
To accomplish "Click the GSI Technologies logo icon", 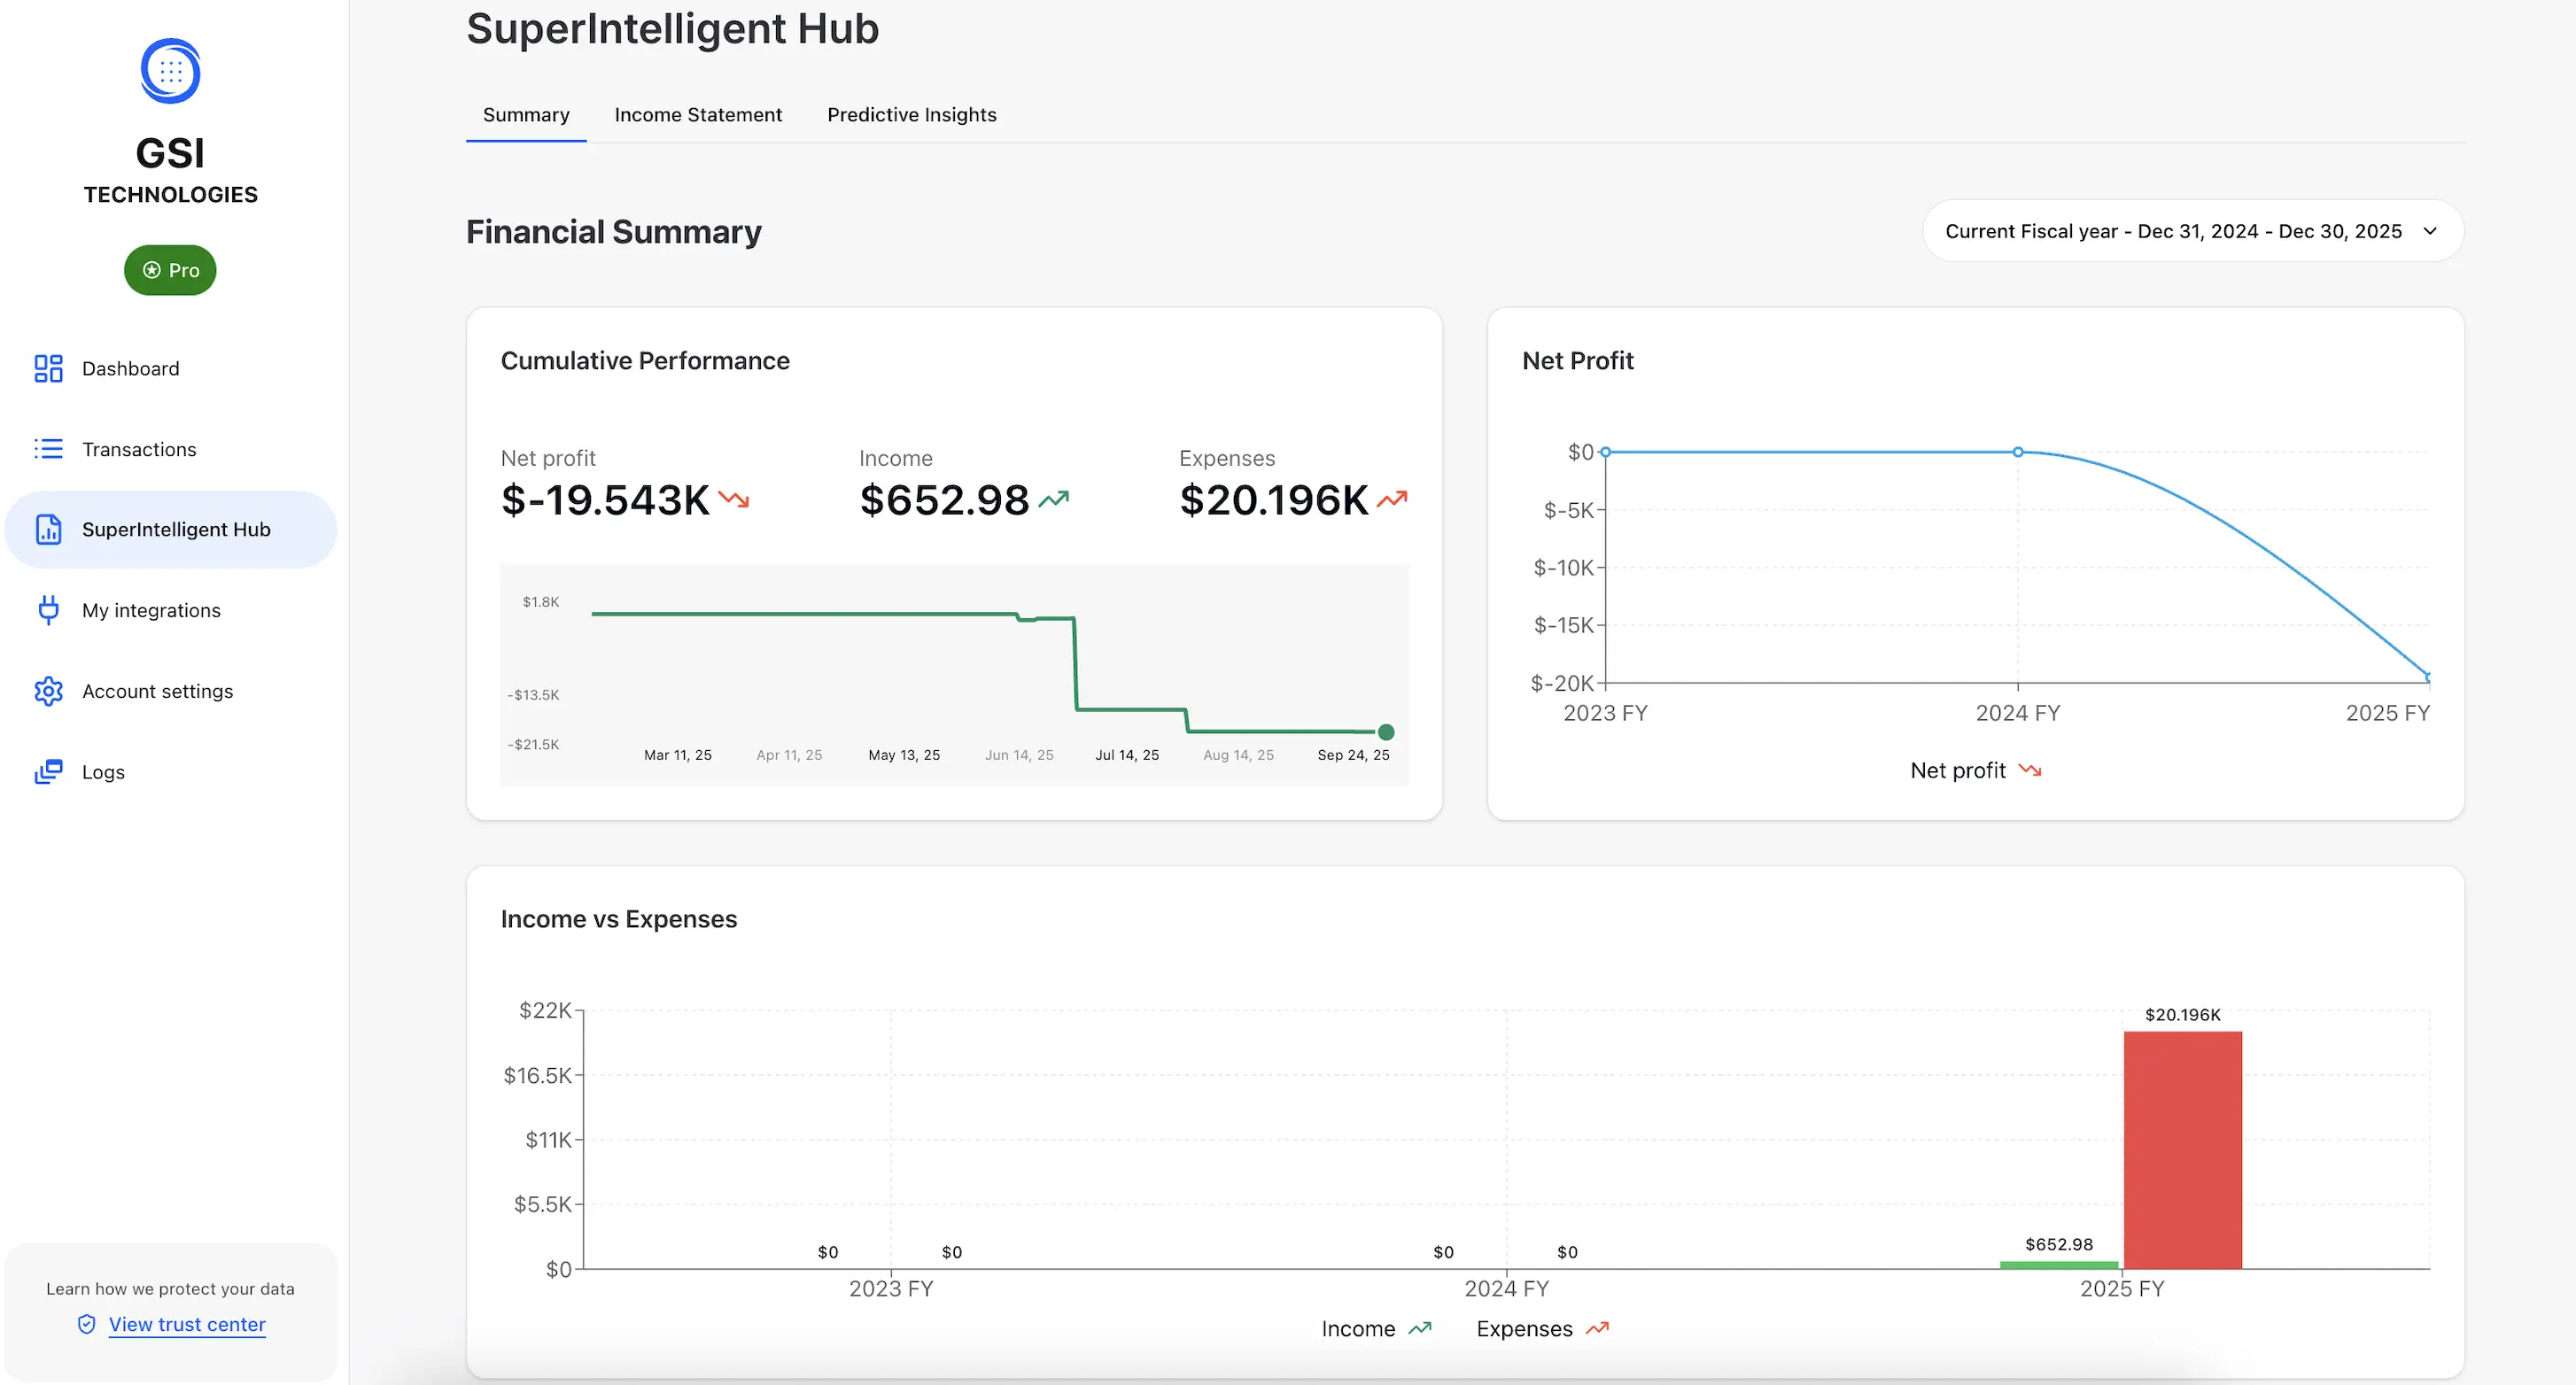I will coord(170,71).
